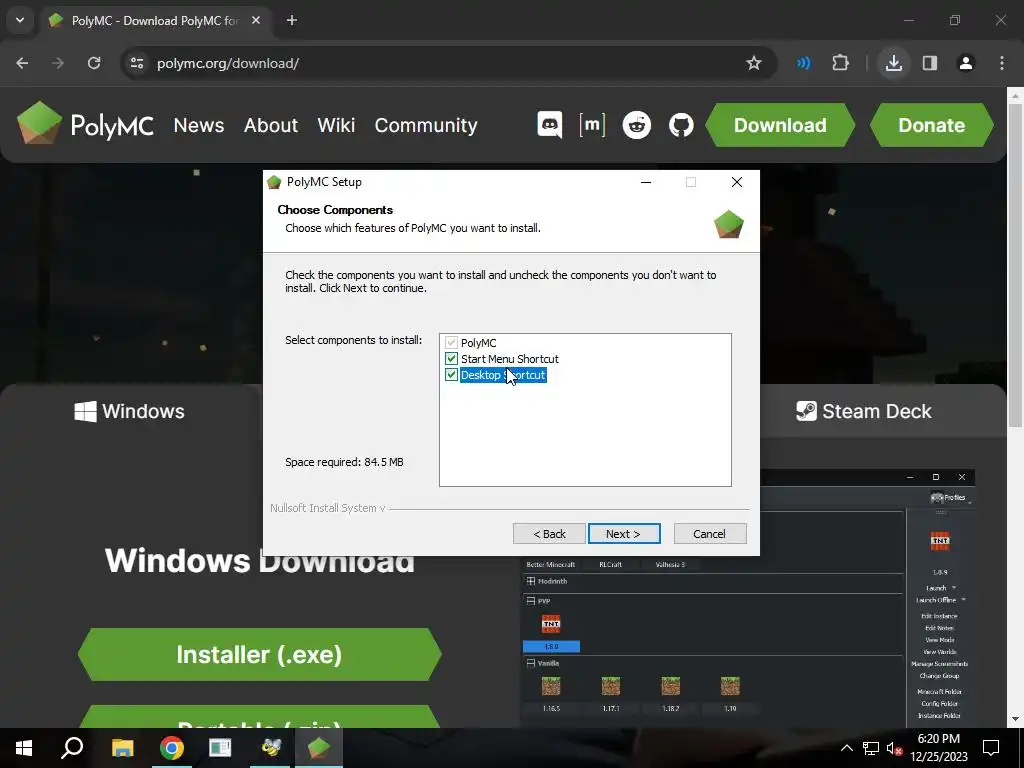Go back in browser history
The image size is (1024, 768).
22,63
